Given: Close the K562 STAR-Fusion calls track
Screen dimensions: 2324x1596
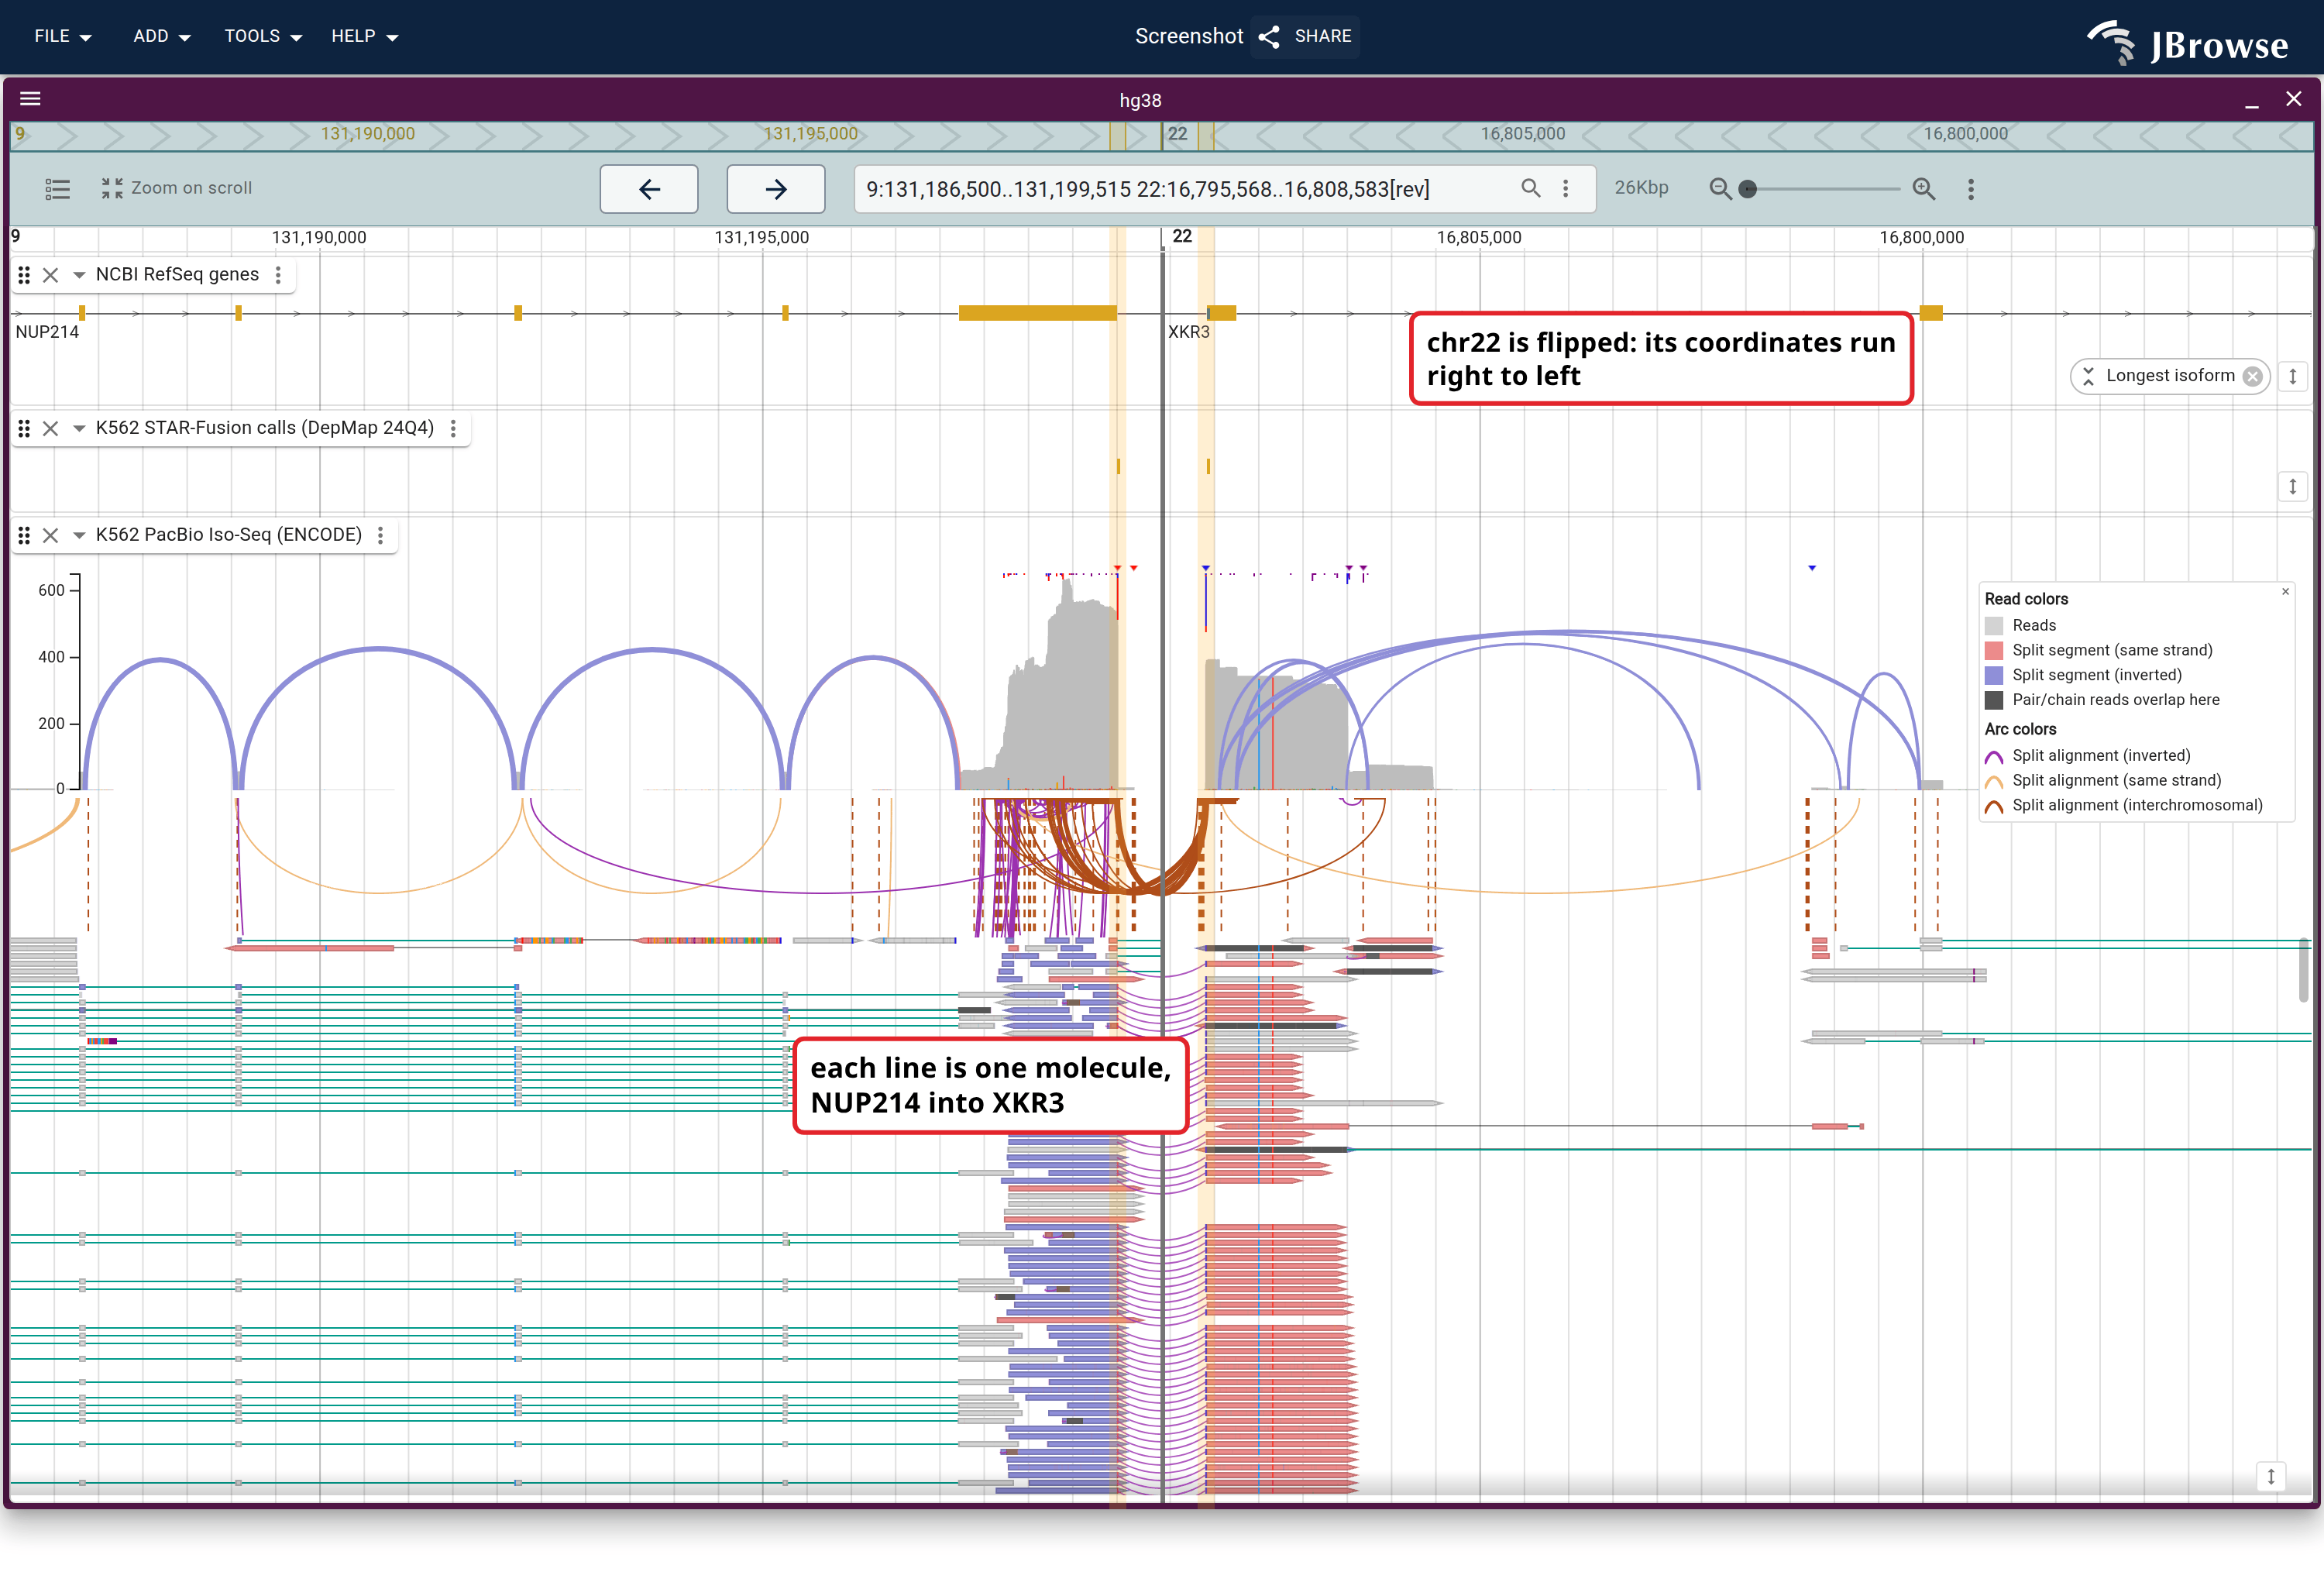Looking at the screenshot, I should tap(51, 429).
